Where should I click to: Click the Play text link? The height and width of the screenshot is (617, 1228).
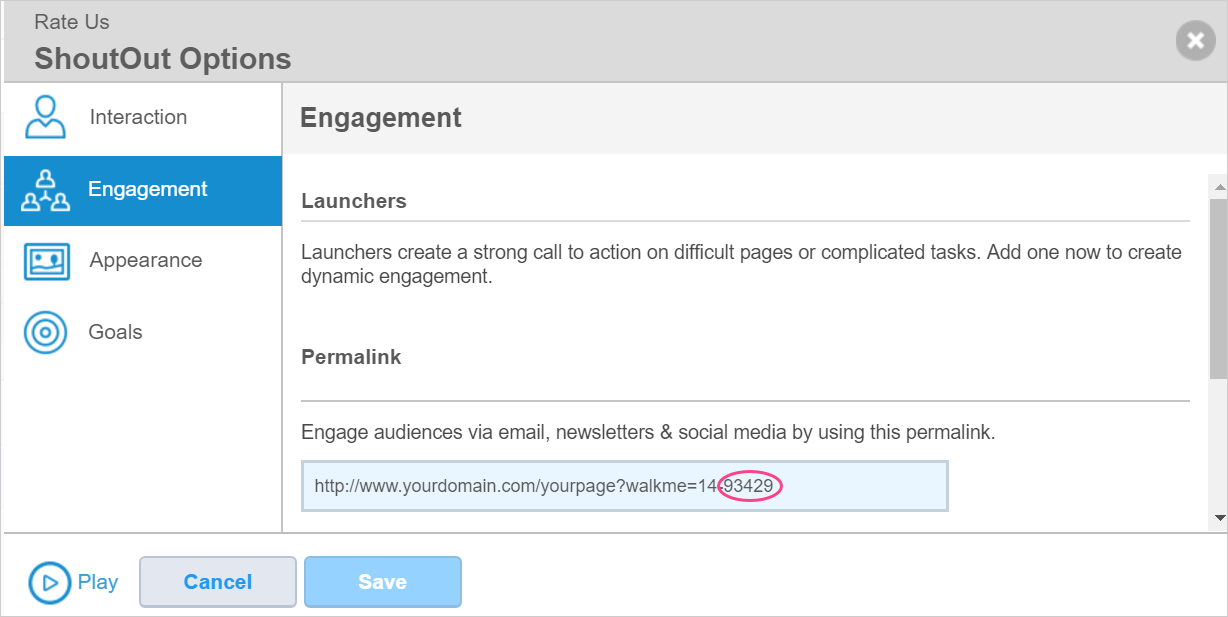click(98, 582)
